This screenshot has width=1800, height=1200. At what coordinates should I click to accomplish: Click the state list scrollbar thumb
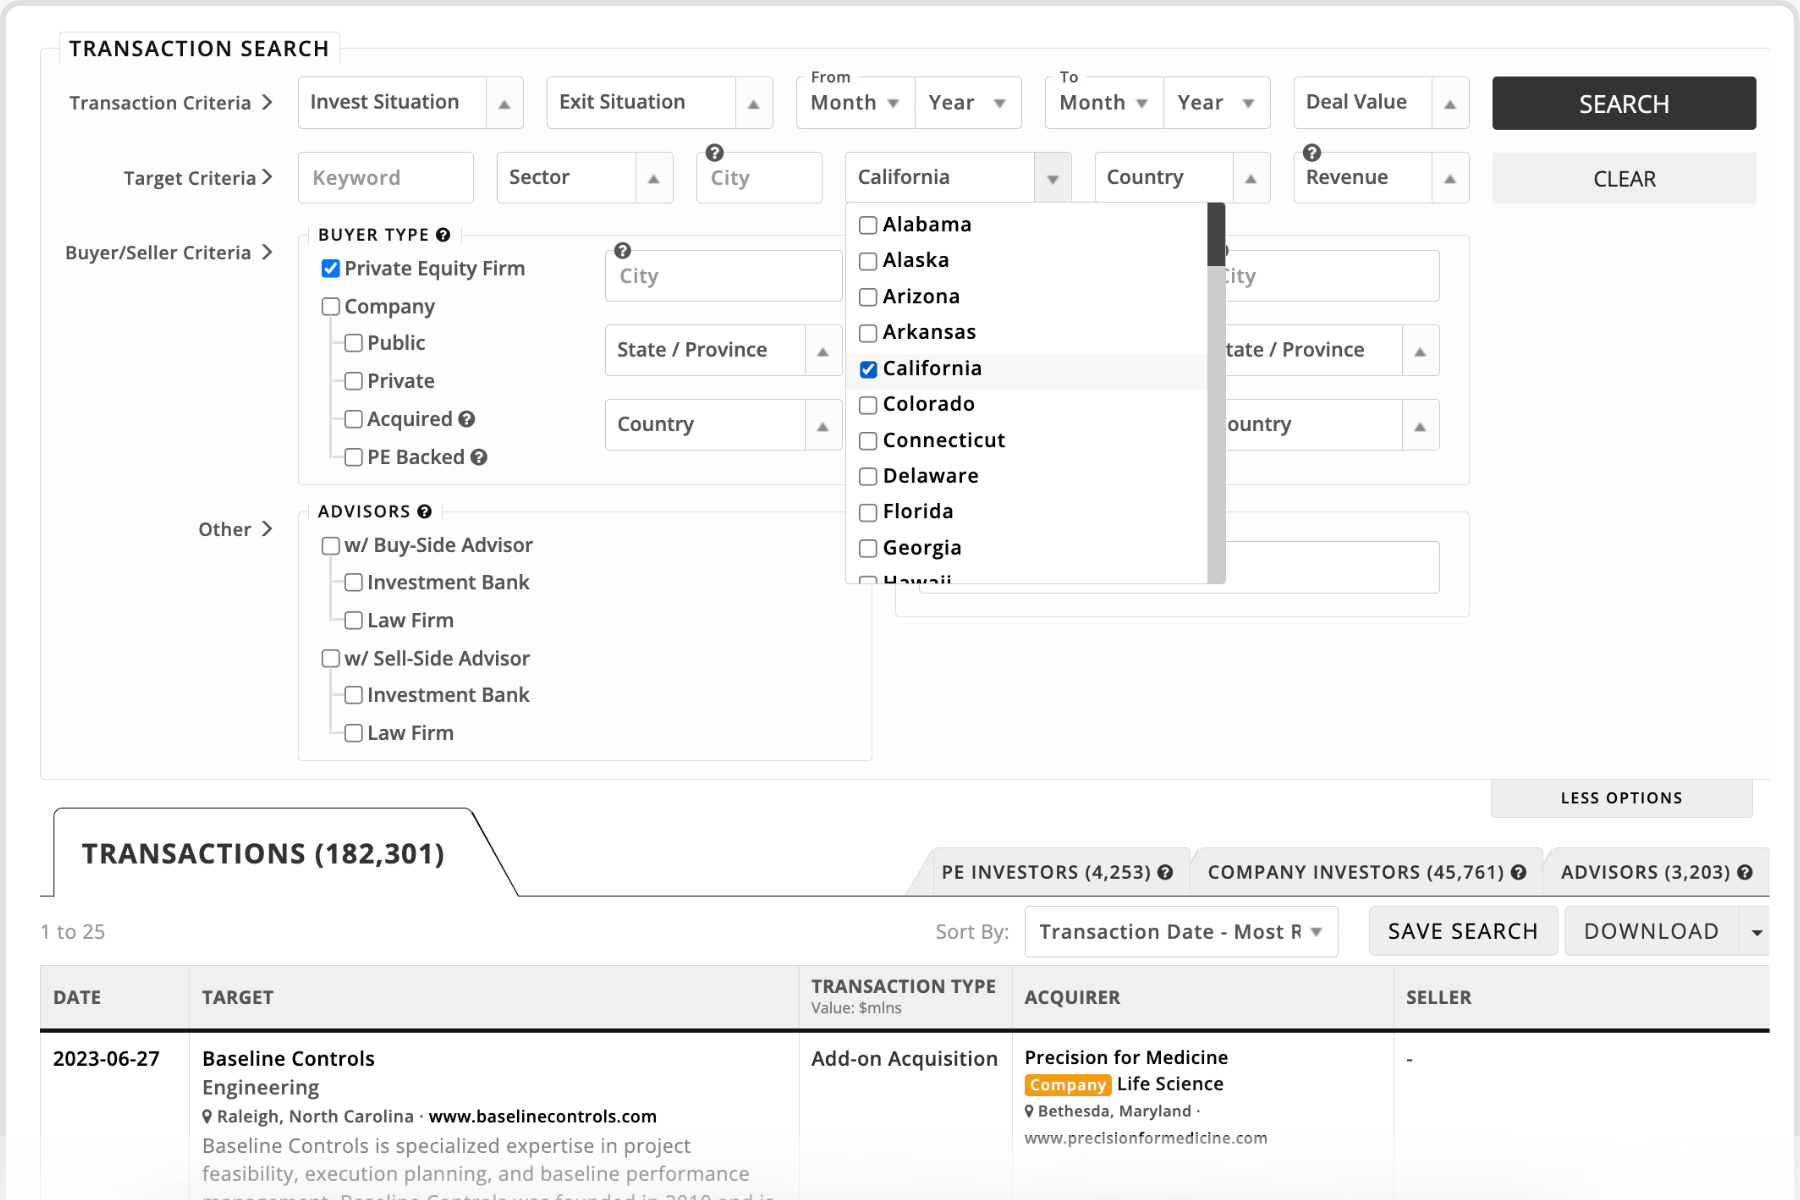(1216, 234)
